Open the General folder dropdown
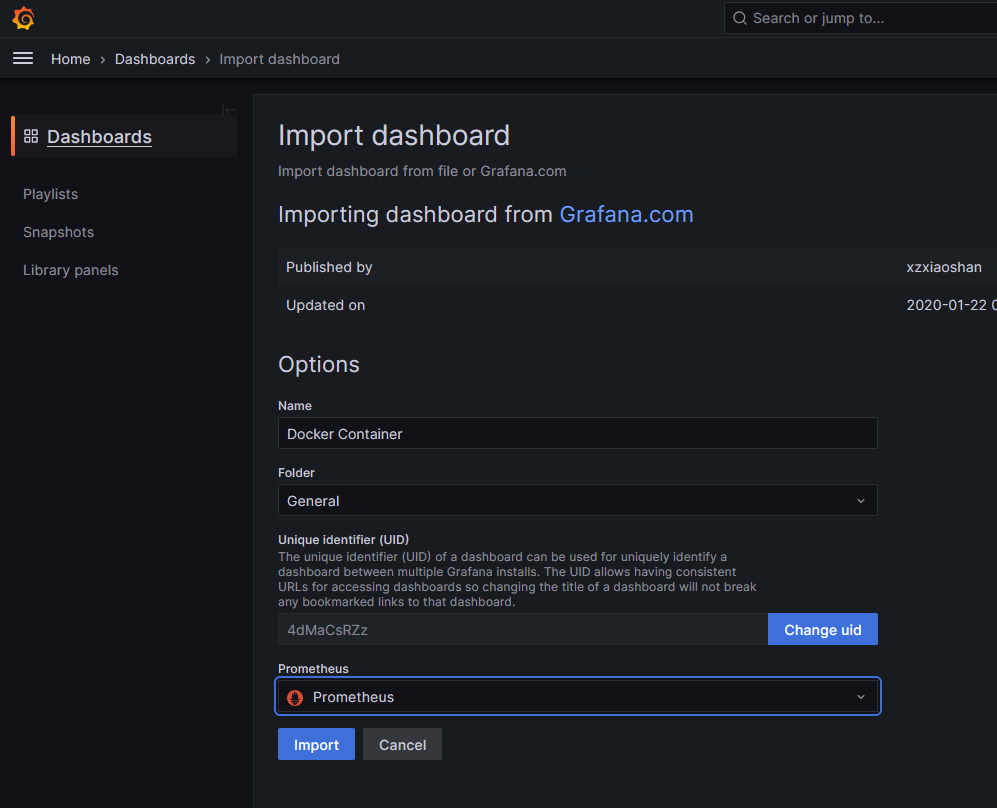 pyautogui.click(x=577, y=500)
